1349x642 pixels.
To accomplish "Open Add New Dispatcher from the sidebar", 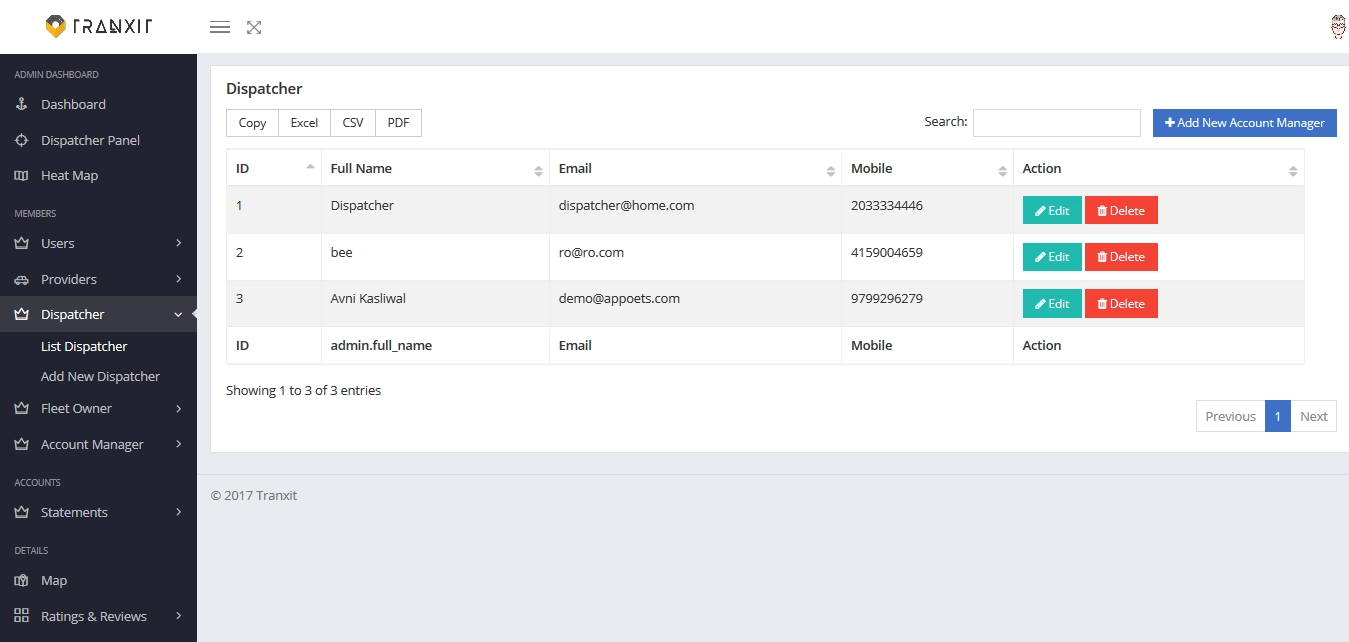I will click(x=99, y=376).
